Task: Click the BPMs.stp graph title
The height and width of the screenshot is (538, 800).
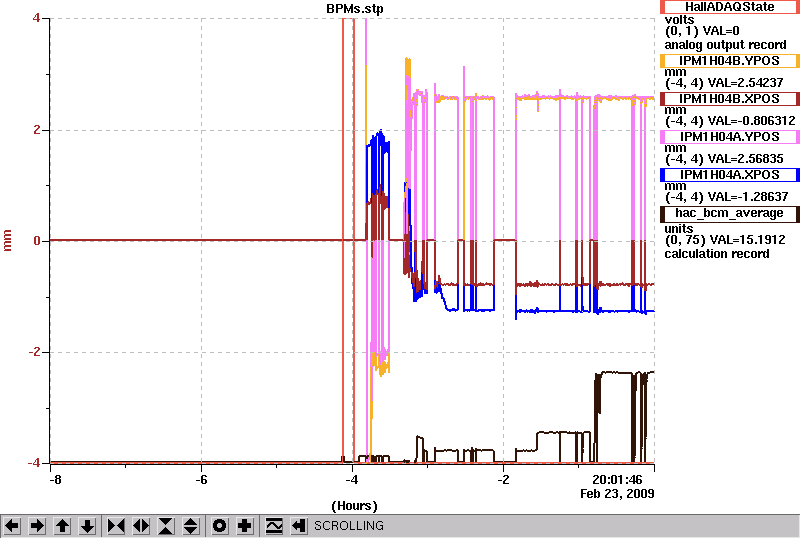Action: pyautogui.click(x=355, y=9)
